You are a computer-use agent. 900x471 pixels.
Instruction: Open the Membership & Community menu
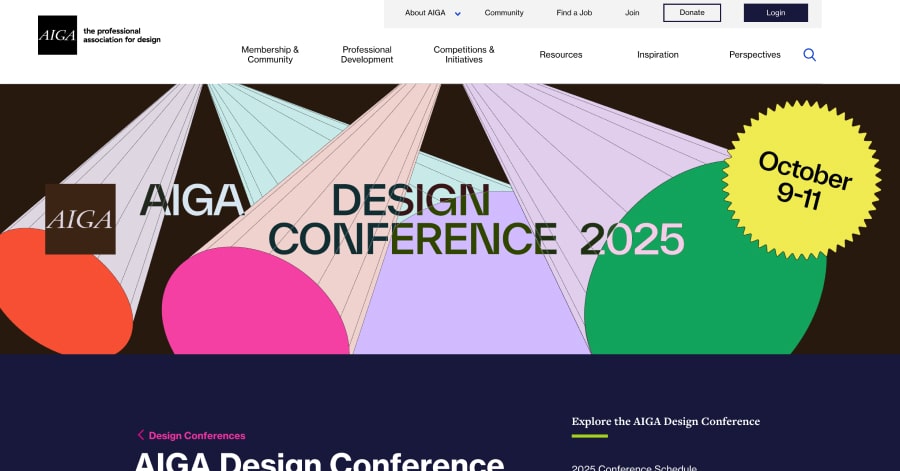pyautogui.click(x=270, y=55)
